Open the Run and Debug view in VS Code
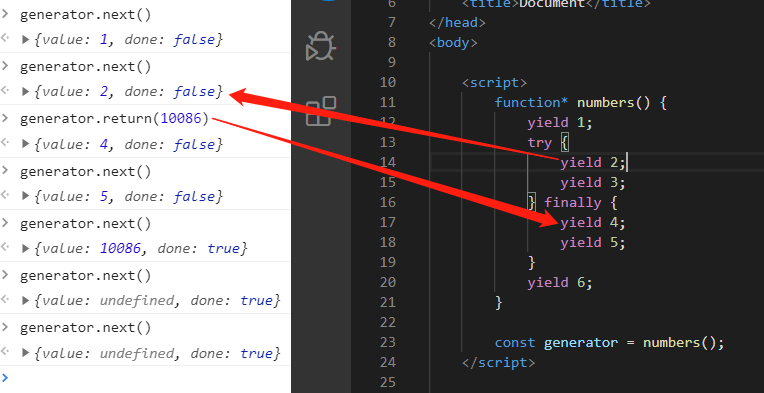764x393 pixels. coord(321,46)
